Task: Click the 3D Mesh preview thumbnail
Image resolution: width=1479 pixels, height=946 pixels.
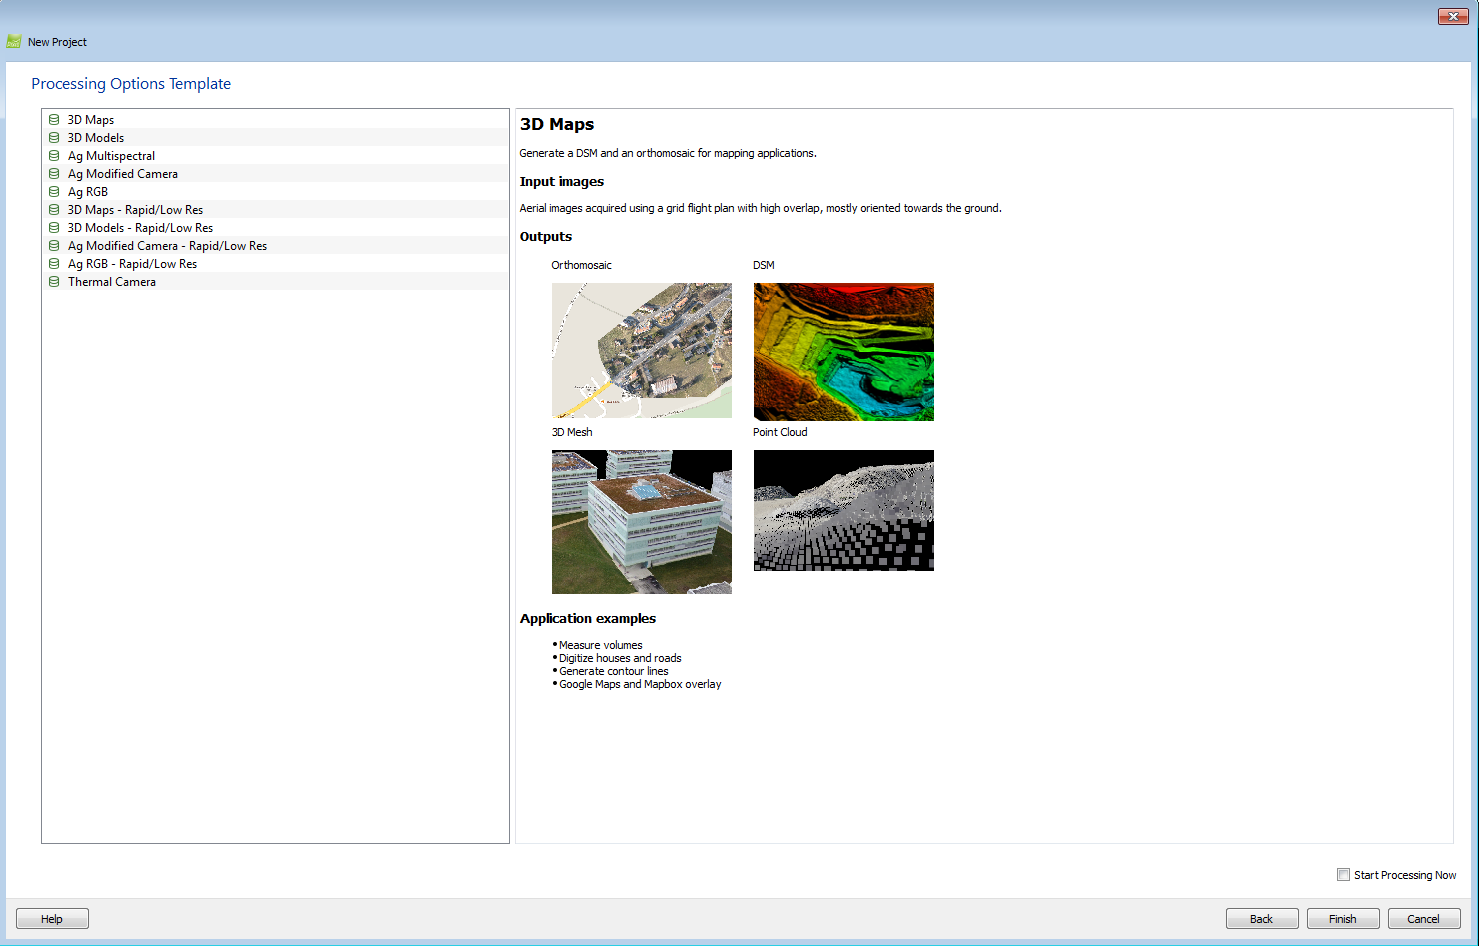Action: 641,521
